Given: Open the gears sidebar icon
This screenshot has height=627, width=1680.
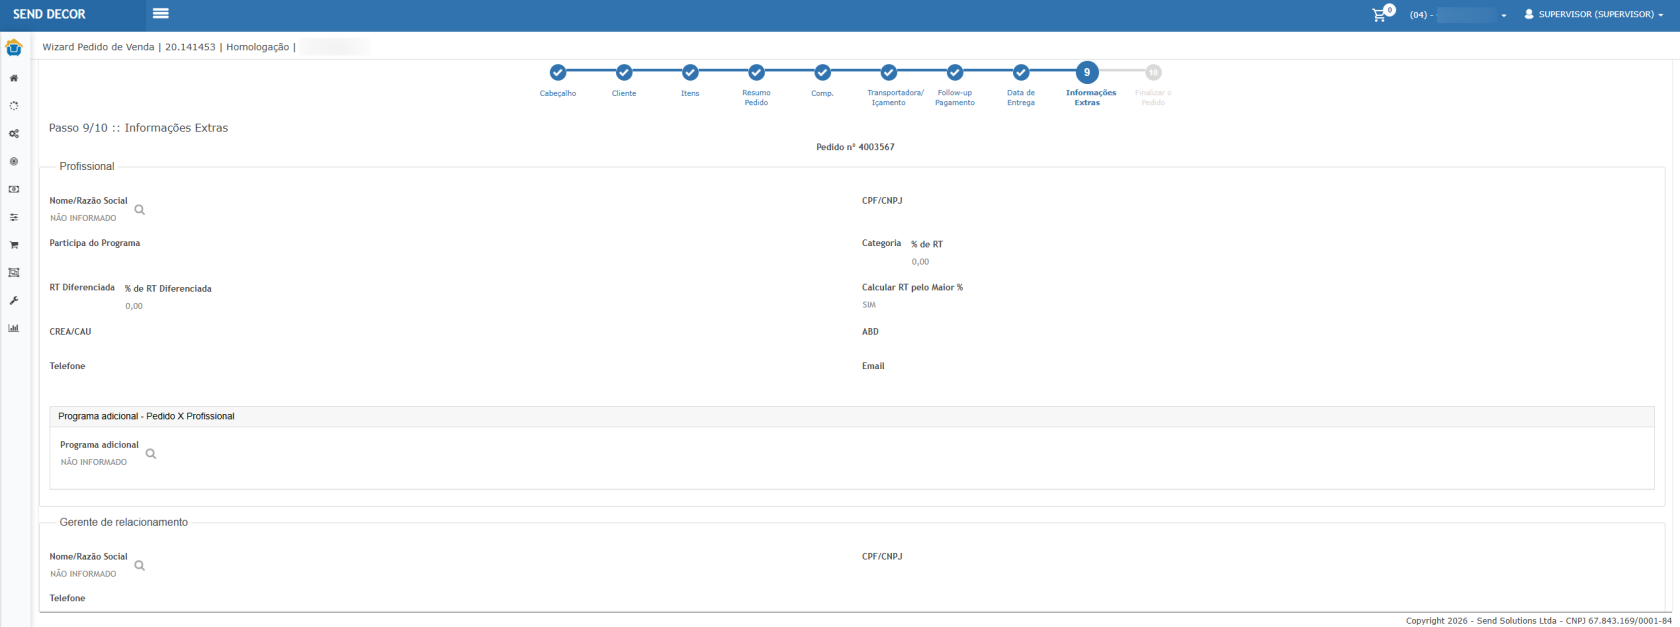Looking at the screenshot, I should [x=14, y=133].
